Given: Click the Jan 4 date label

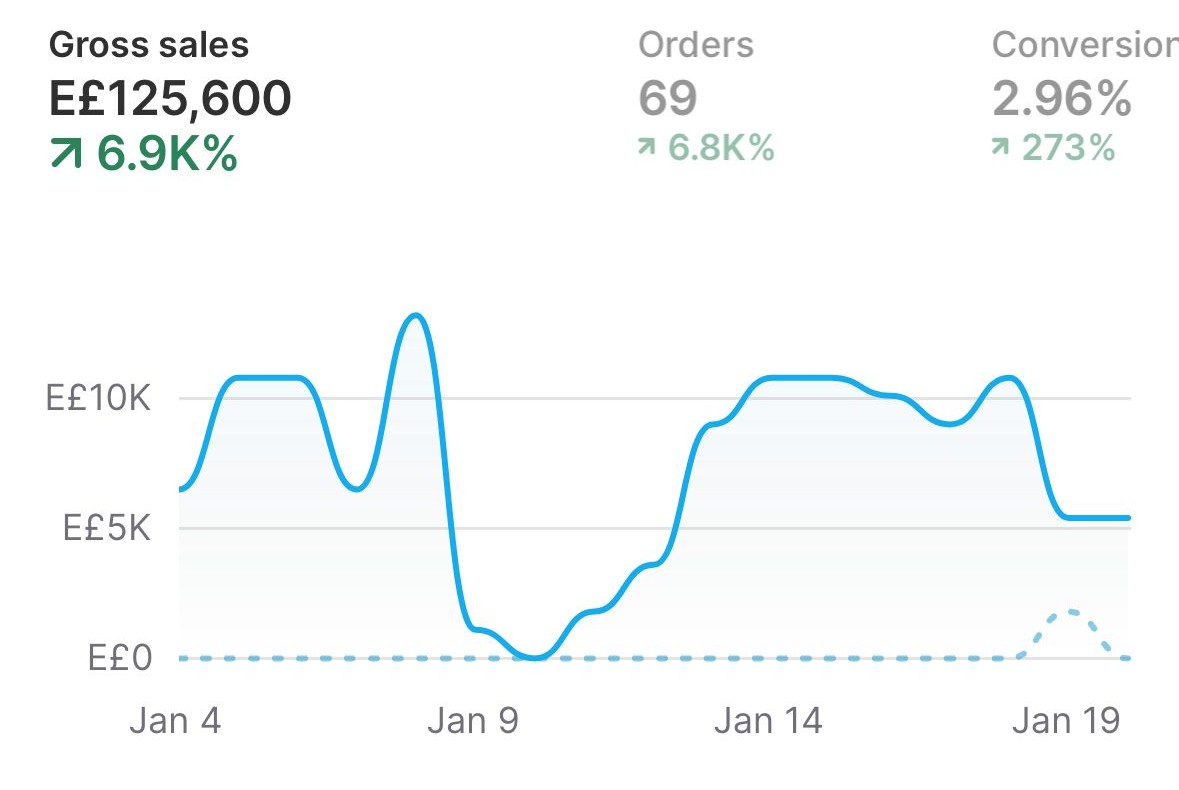Looking at the screenshot, I should (175, 720).
